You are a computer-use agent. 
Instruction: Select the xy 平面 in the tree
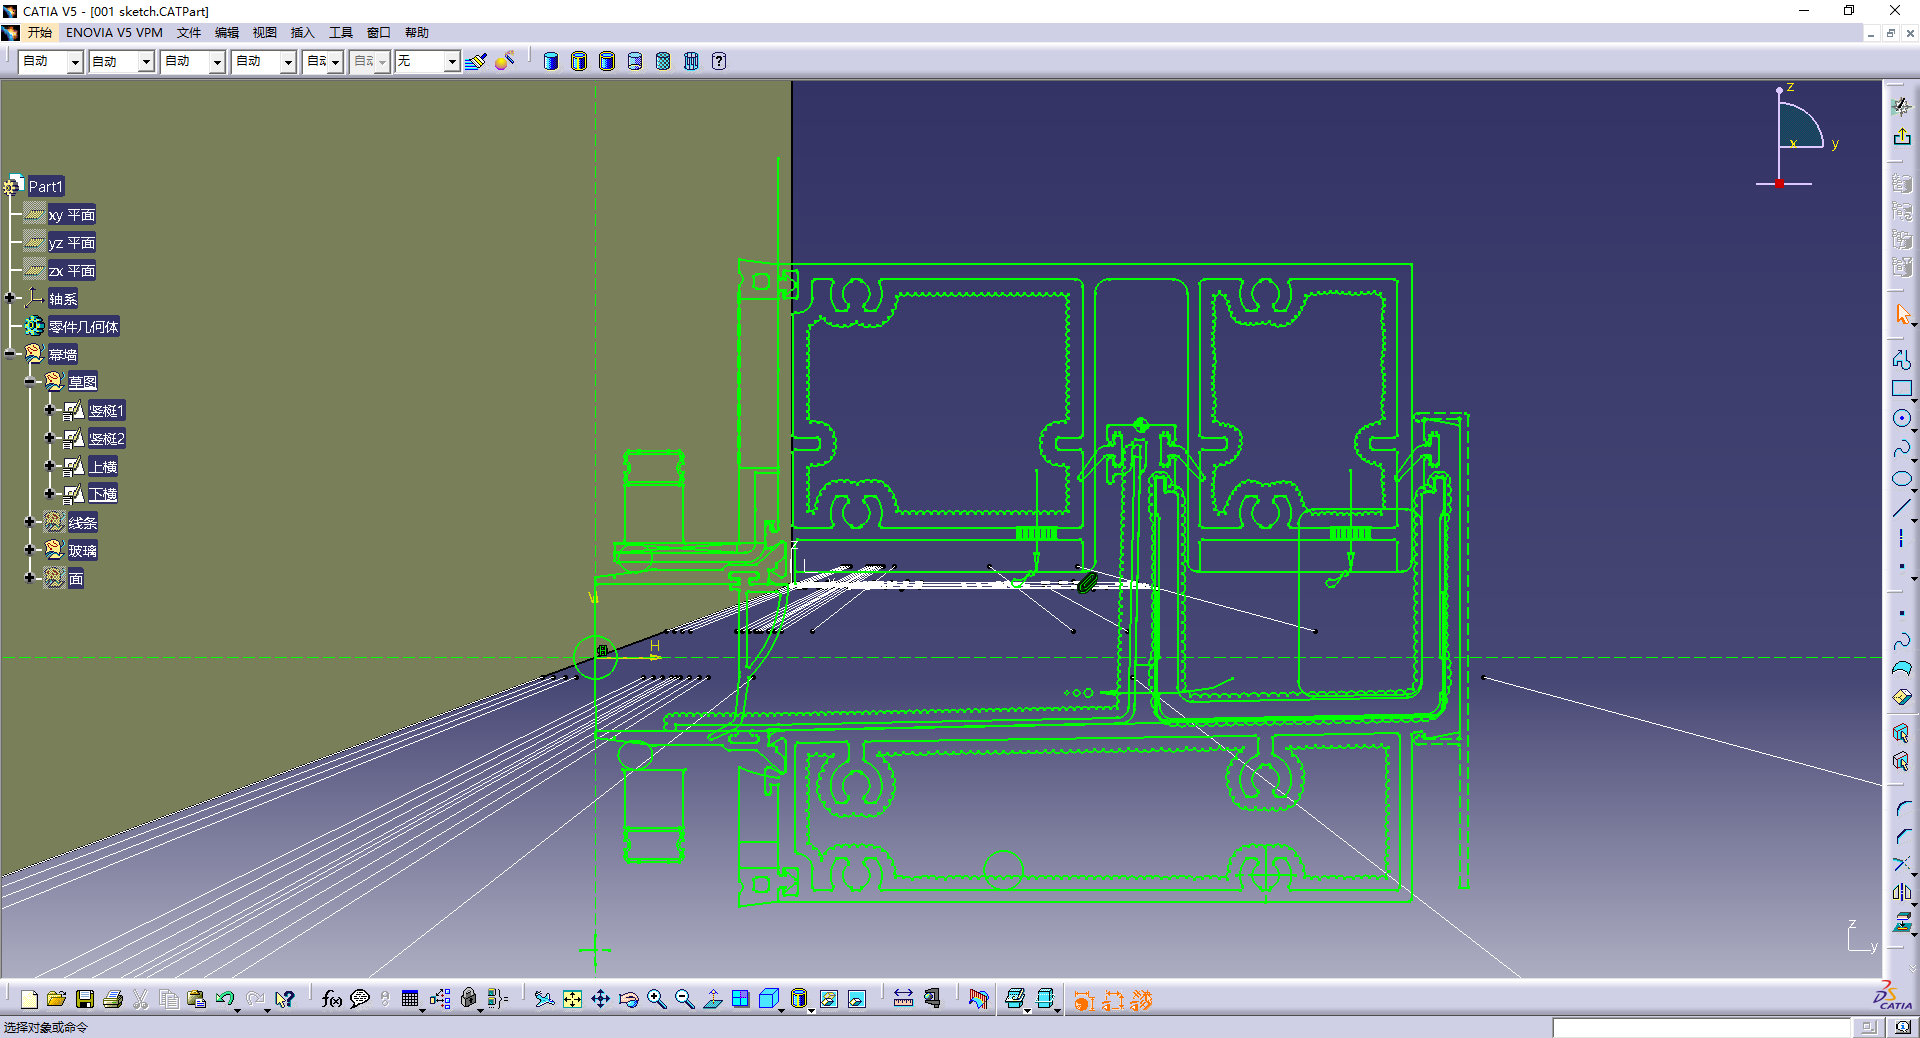pyautogui.click(x=71, y=215)
